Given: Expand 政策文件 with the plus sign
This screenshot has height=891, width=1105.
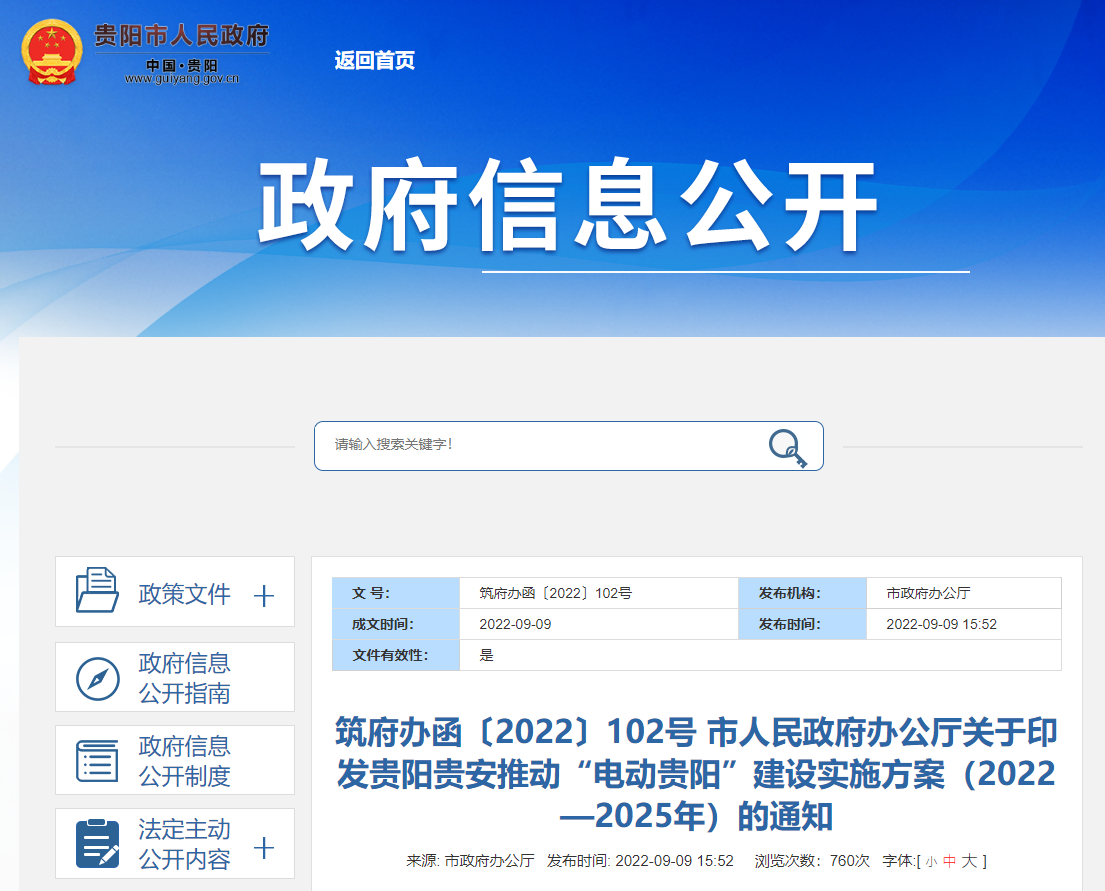Looking at the screenshot, I should point(264,596).
